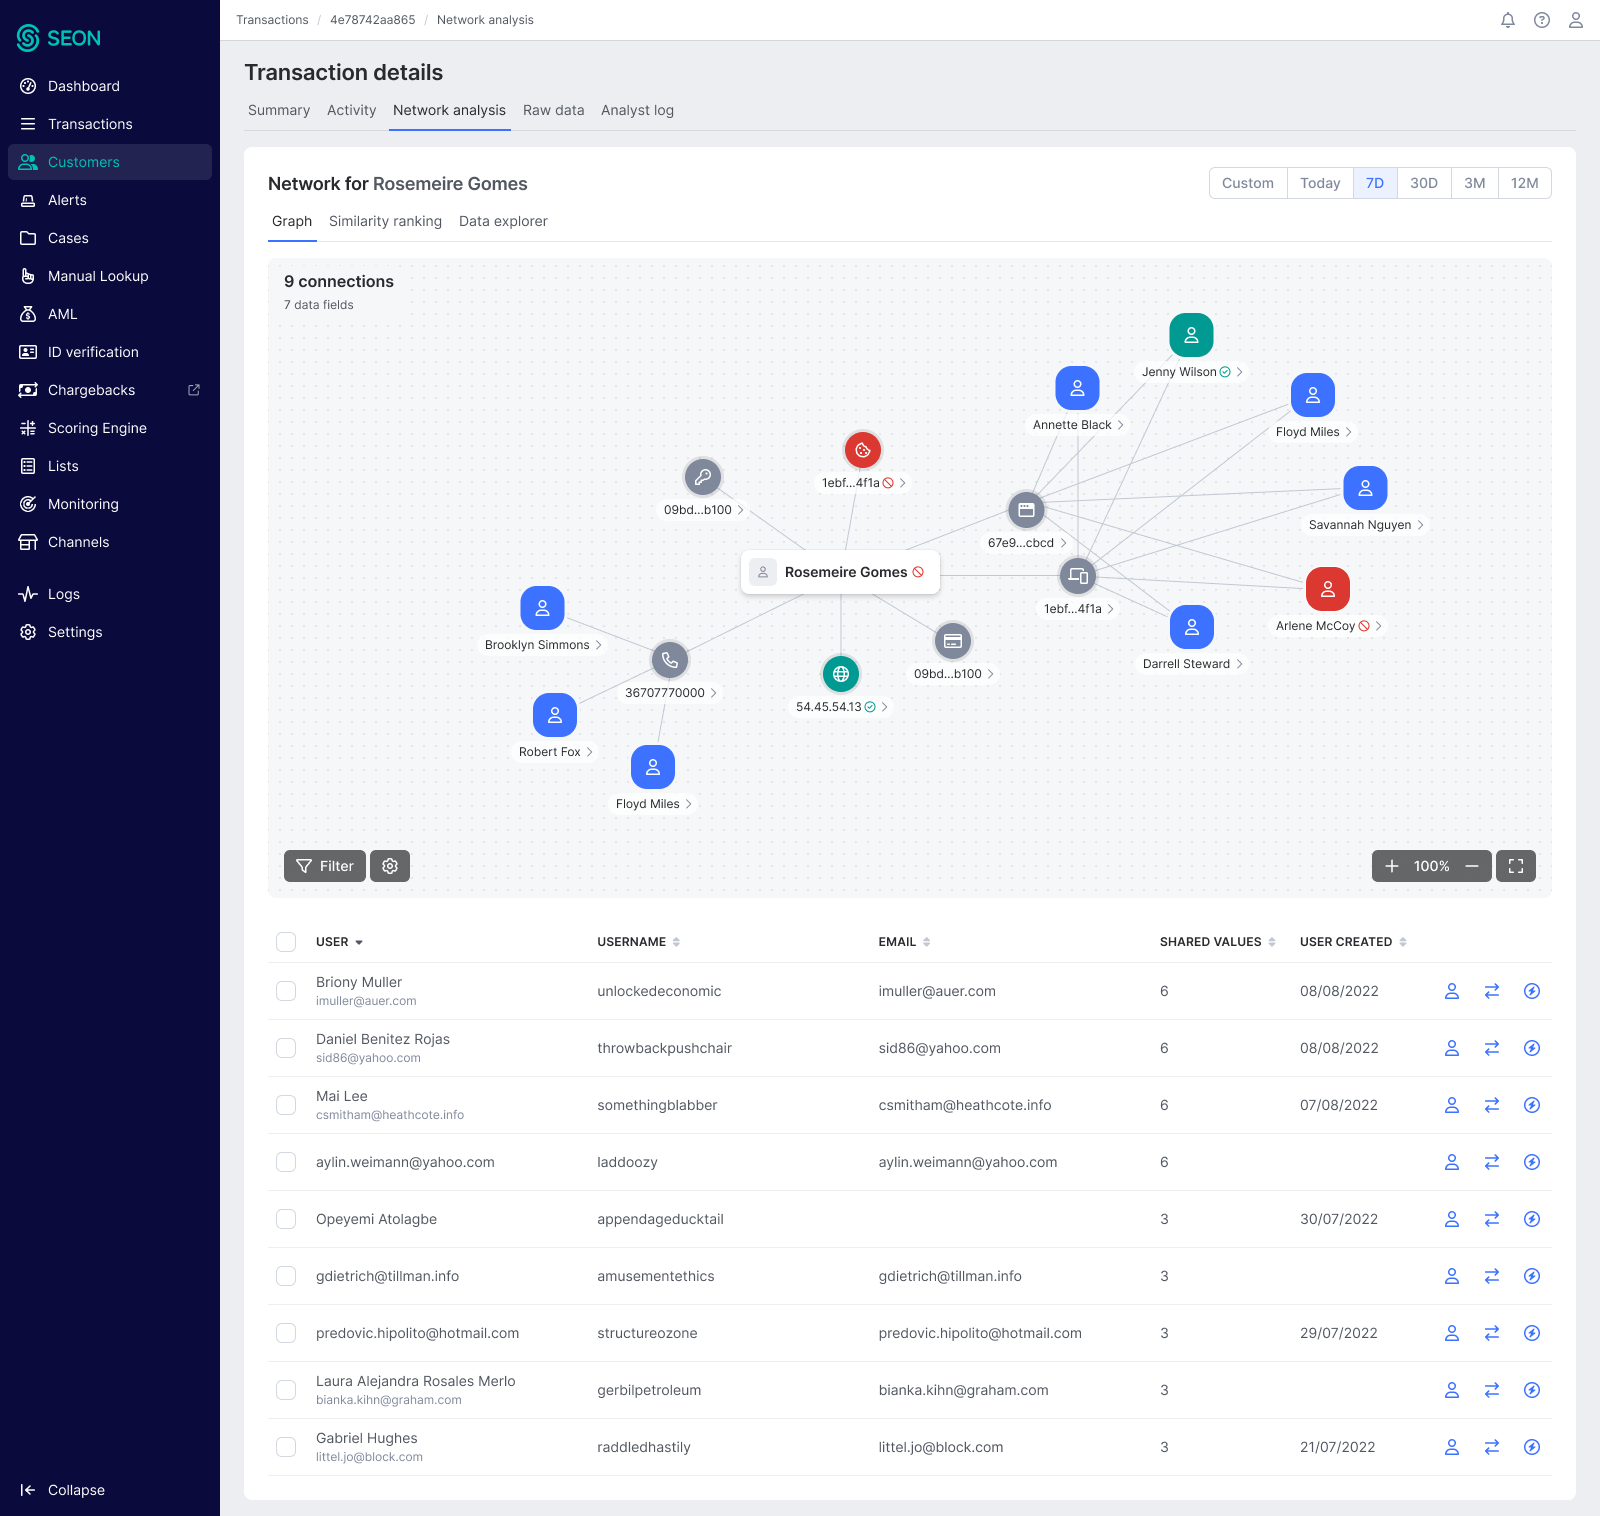
Task: Click the notifications bell icon
Action: coord(1508,20)
